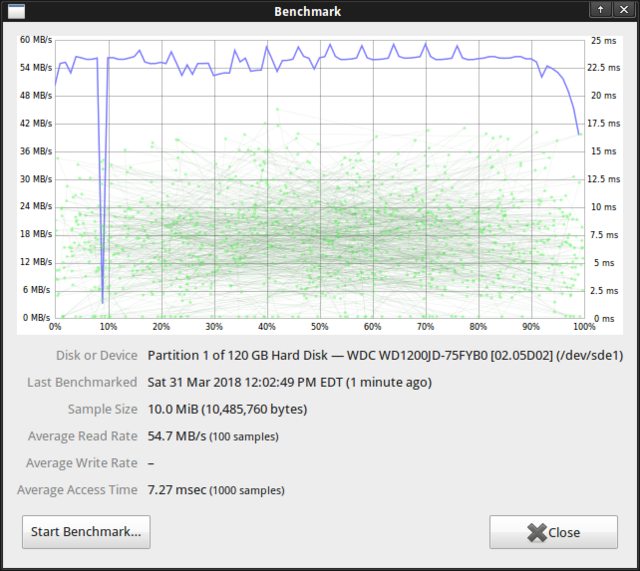
Task: Click the '30%' x-axis label
Action: pos(214,327)
